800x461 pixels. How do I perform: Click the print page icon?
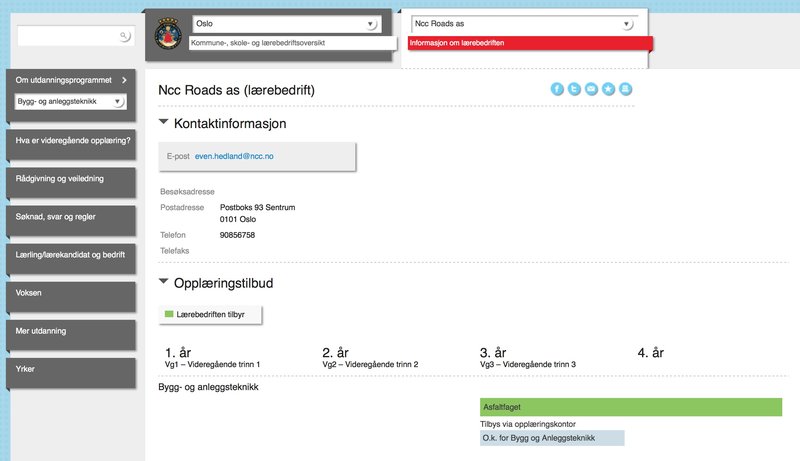(626, 89)
